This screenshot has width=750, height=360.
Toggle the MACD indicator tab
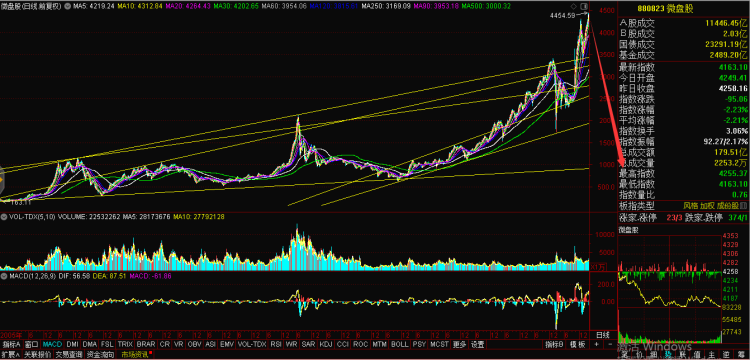click(53, 344)
